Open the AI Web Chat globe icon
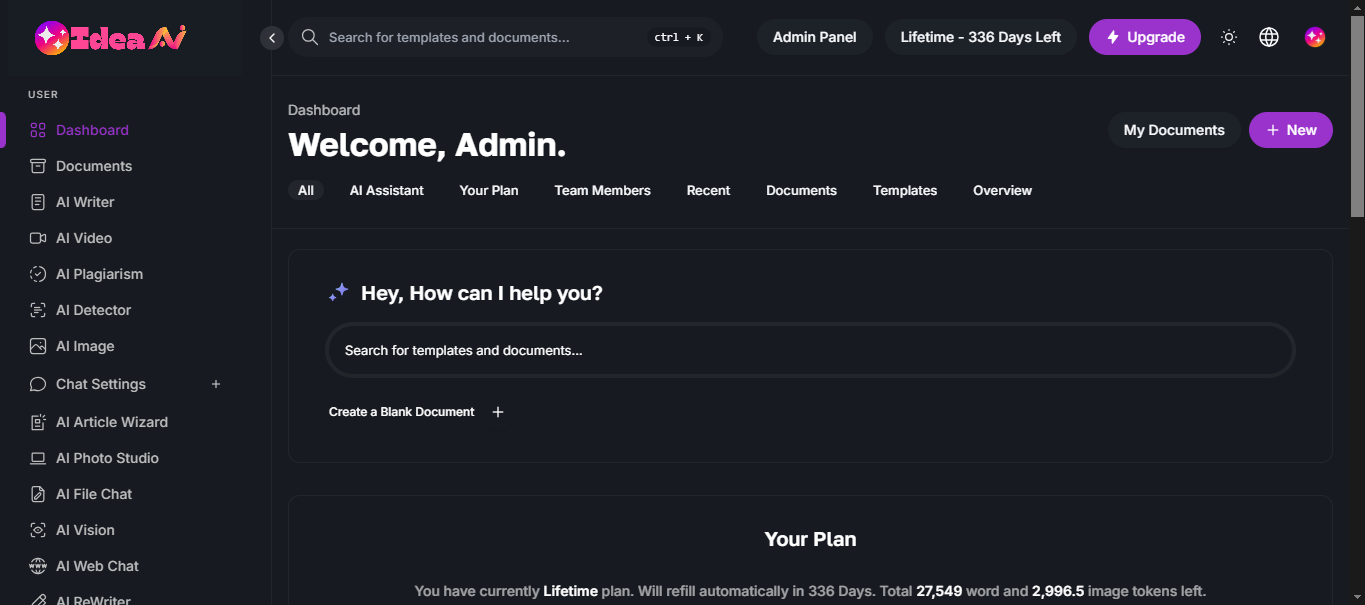 (38, 566)
